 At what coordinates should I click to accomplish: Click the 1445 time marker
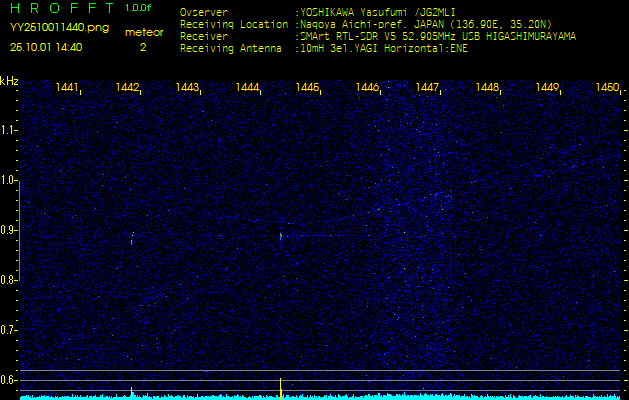307,88
